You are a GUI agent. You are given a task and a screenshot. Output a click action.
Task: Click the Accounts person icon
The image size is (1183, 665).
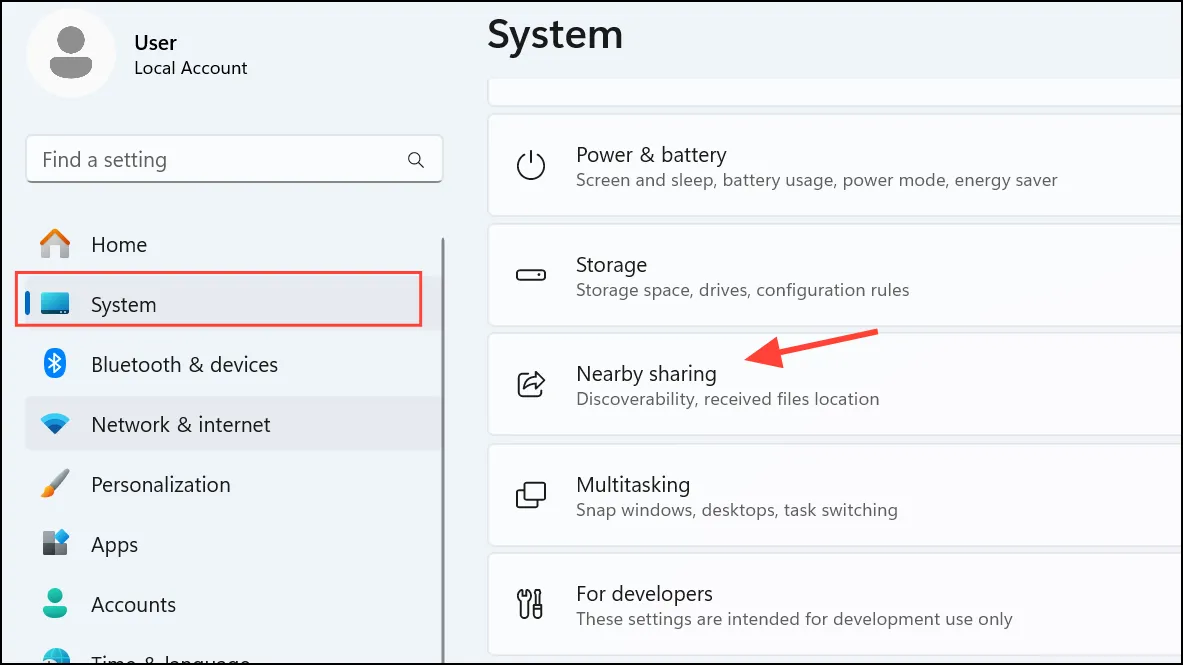(x=55, y=604)
